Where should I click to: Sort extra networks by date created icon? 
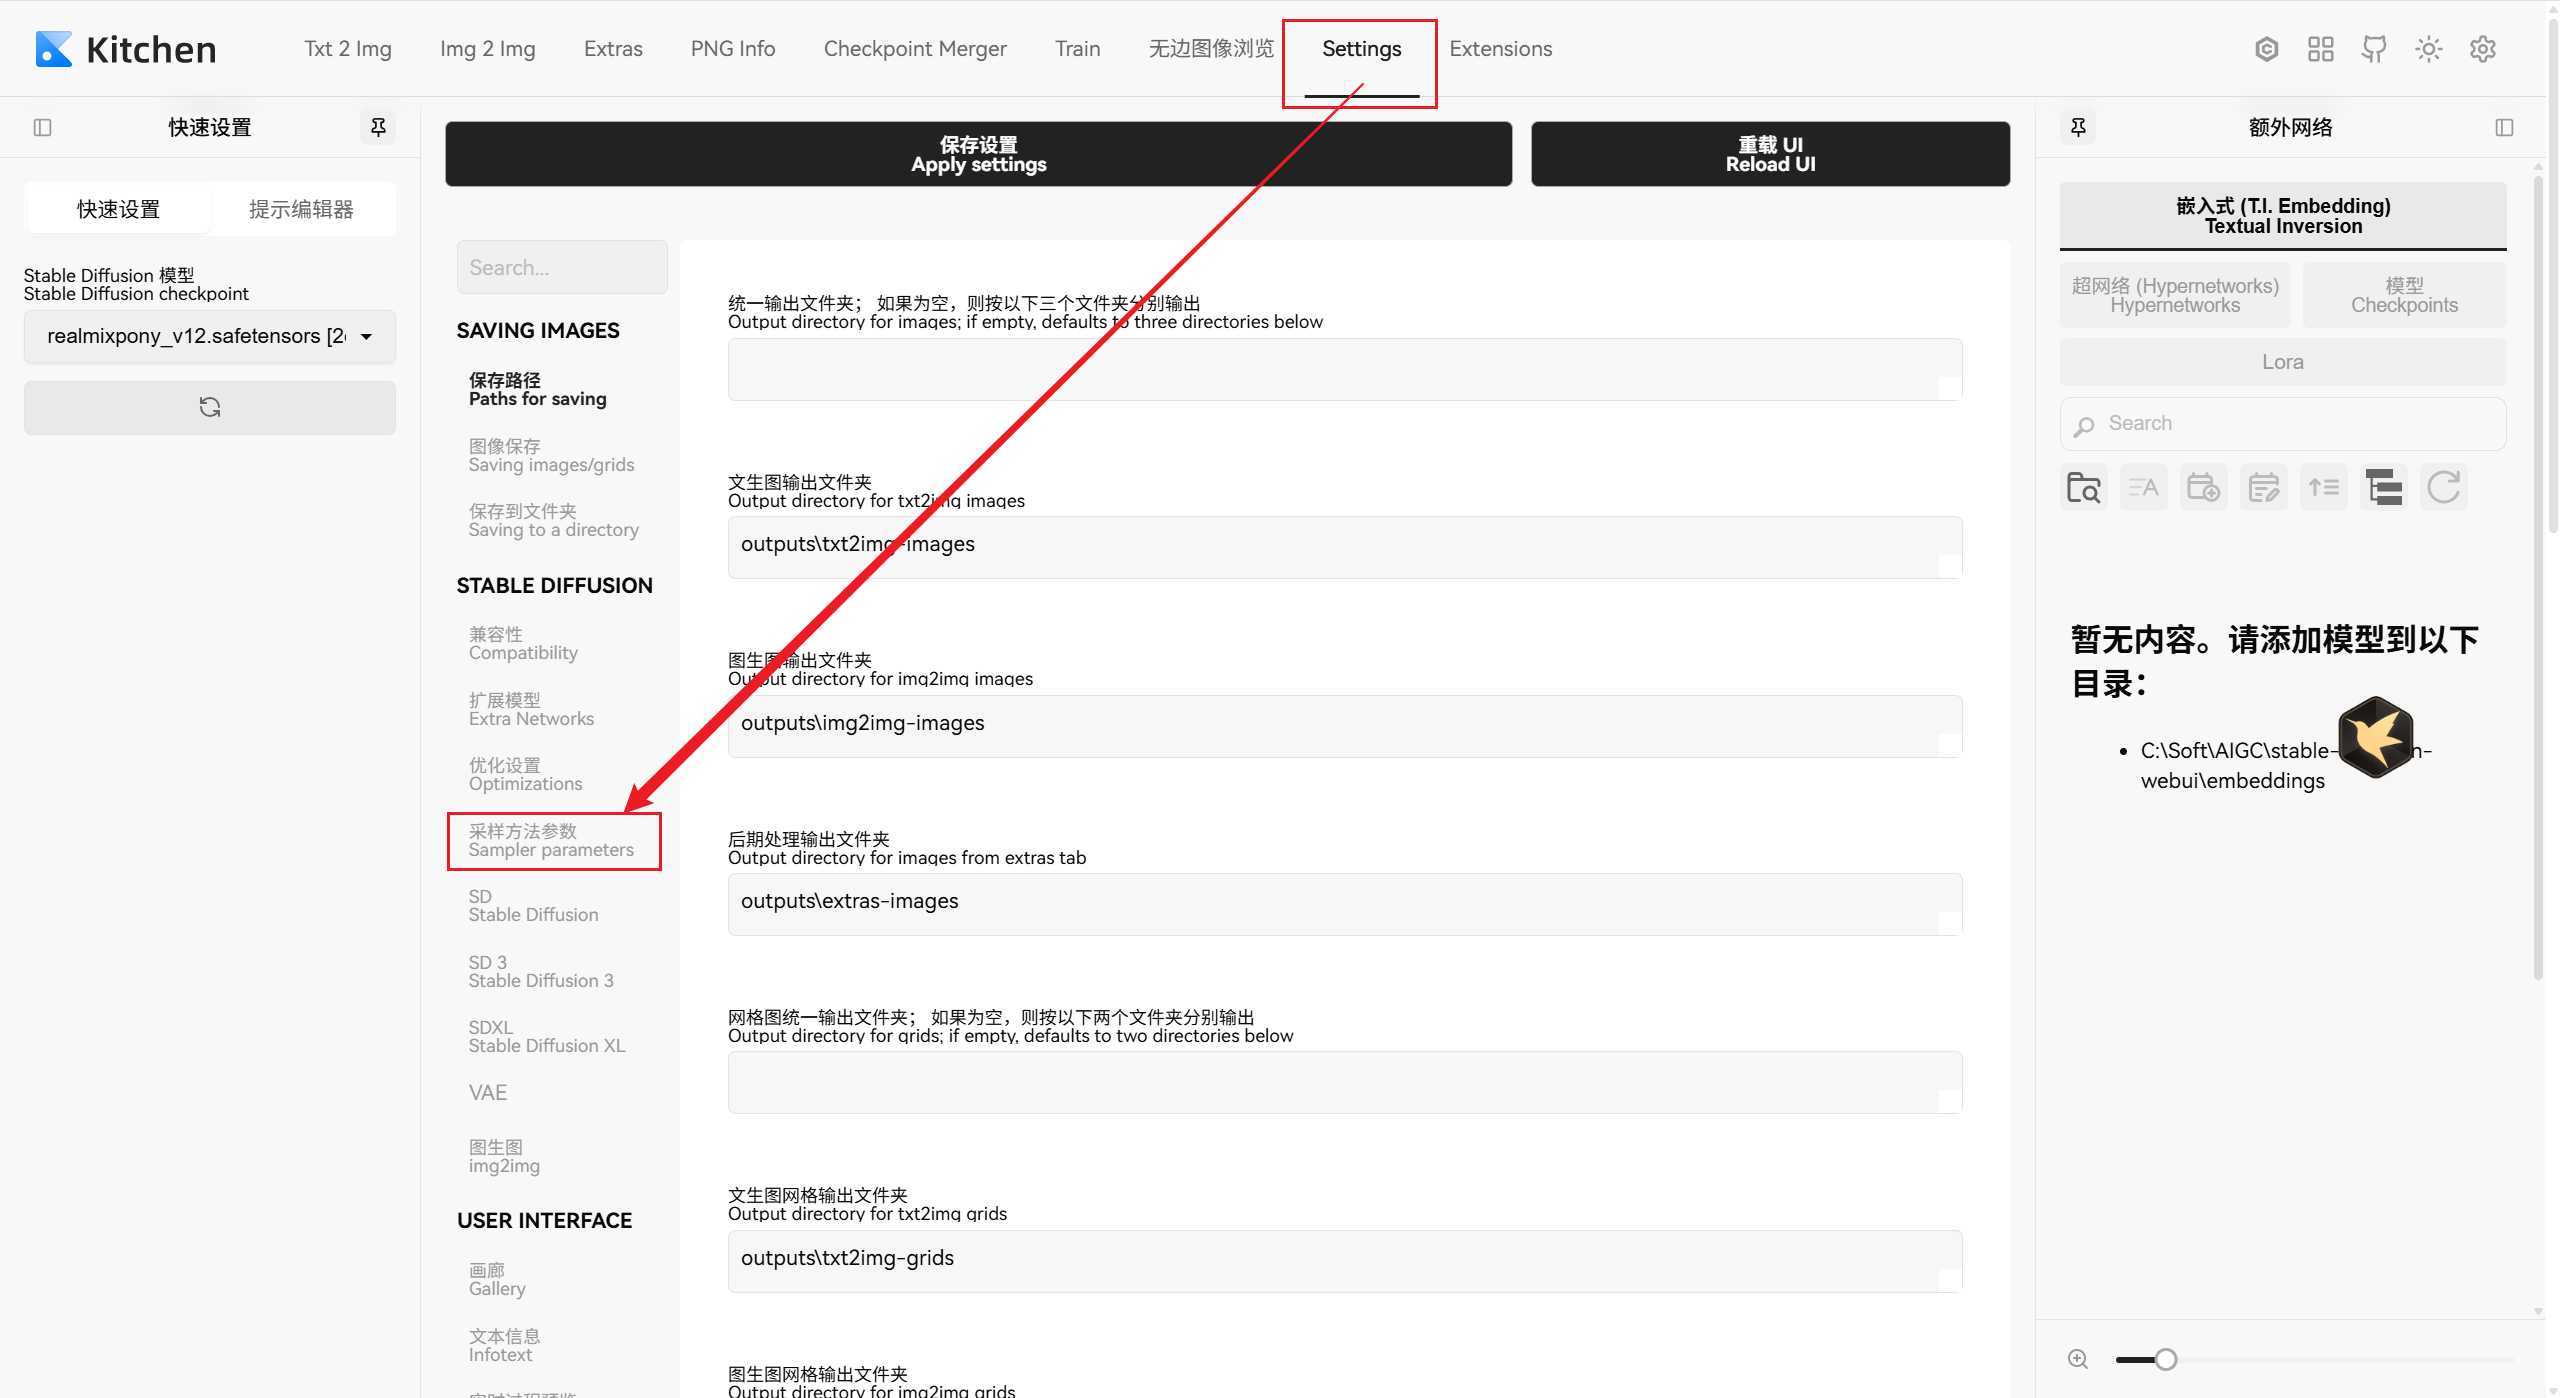coord(2203,488)
